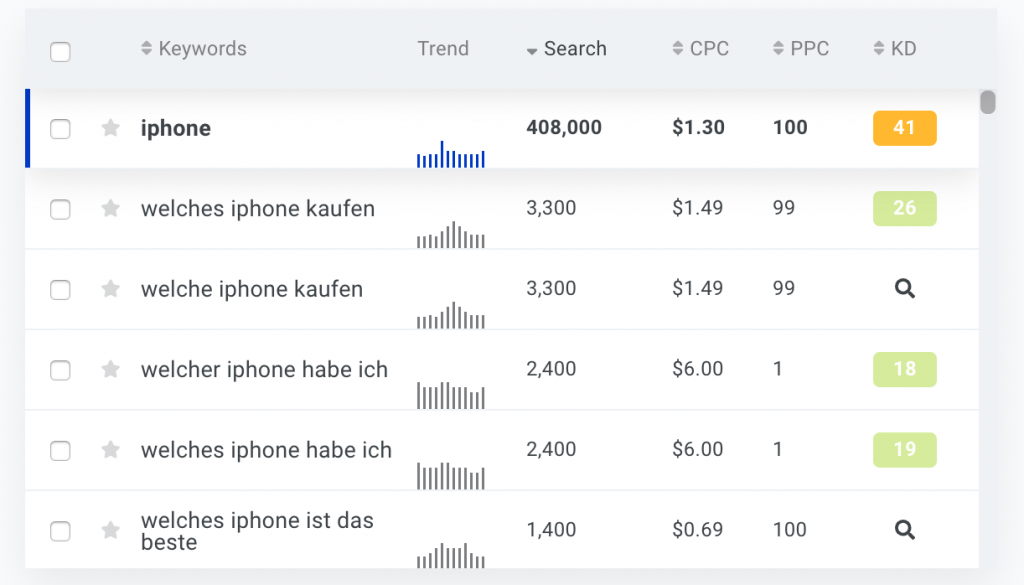
Task: Click star next to 'welcher iphone habe ich'
Action: pyautogui.click(x=111, y=369)
